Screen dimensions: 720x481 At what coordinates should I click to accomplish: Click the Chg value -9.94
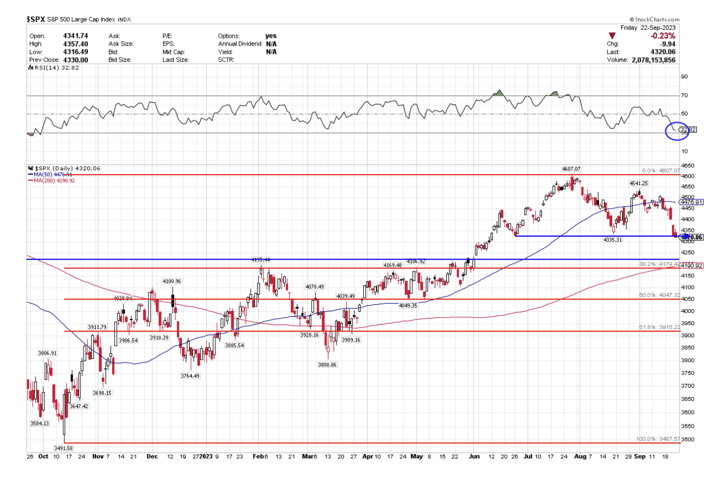(x=667, y=44)
